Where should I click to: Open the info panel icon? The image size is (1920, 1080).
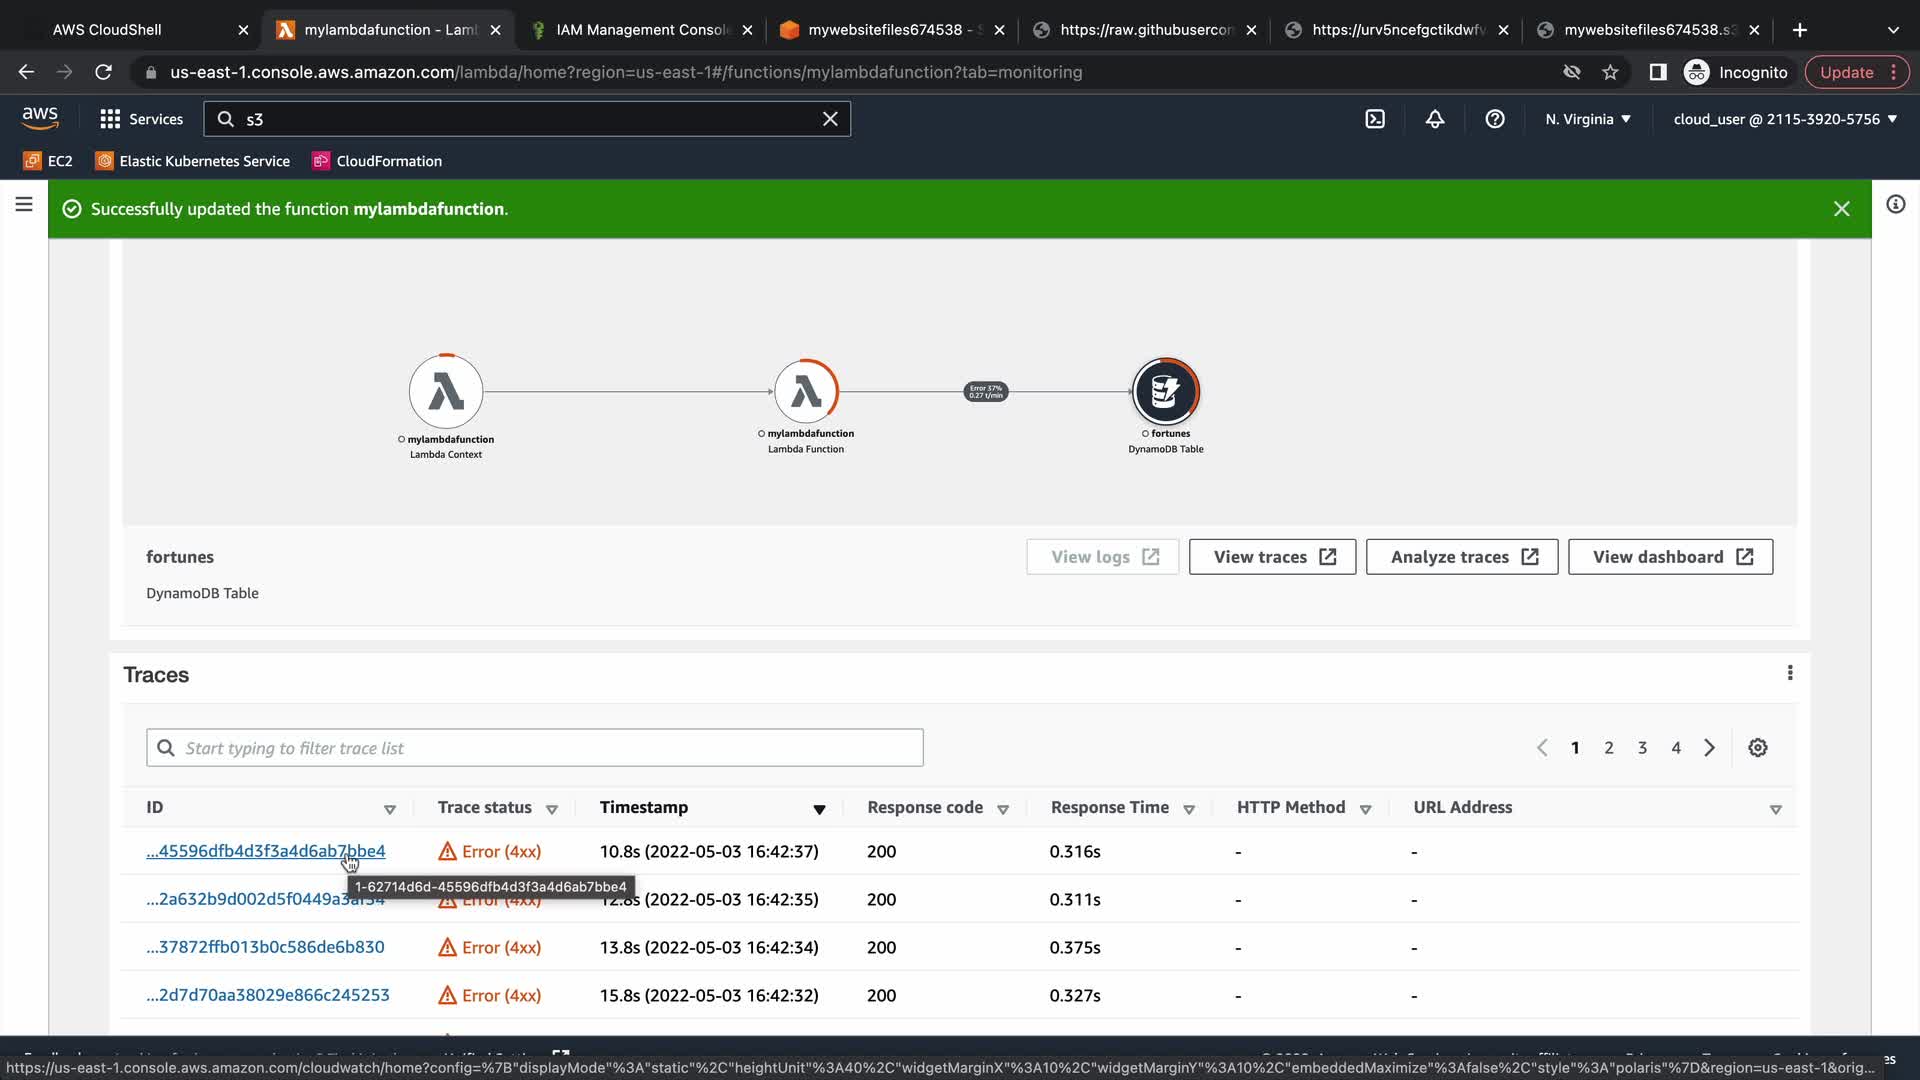(x=1895, y=205)
